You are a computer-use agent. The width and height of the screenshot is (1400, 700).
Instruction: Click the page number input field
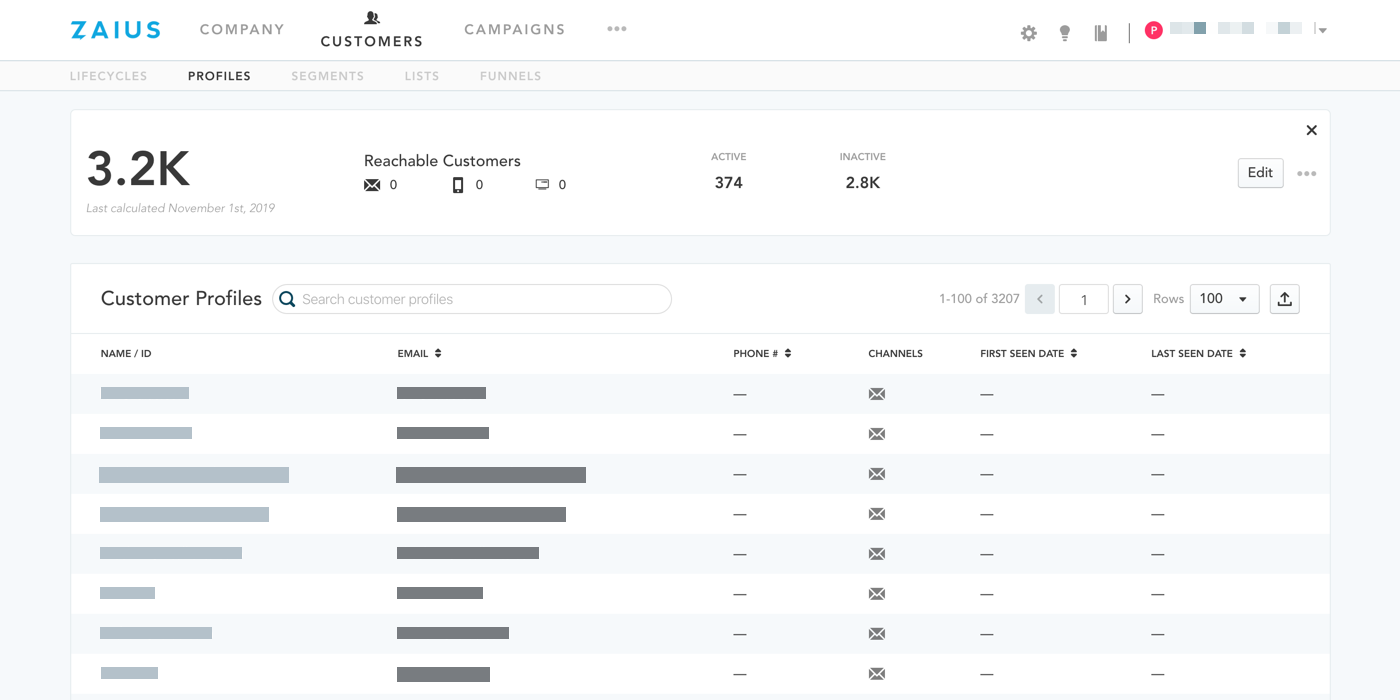[x=1084, y=299]
